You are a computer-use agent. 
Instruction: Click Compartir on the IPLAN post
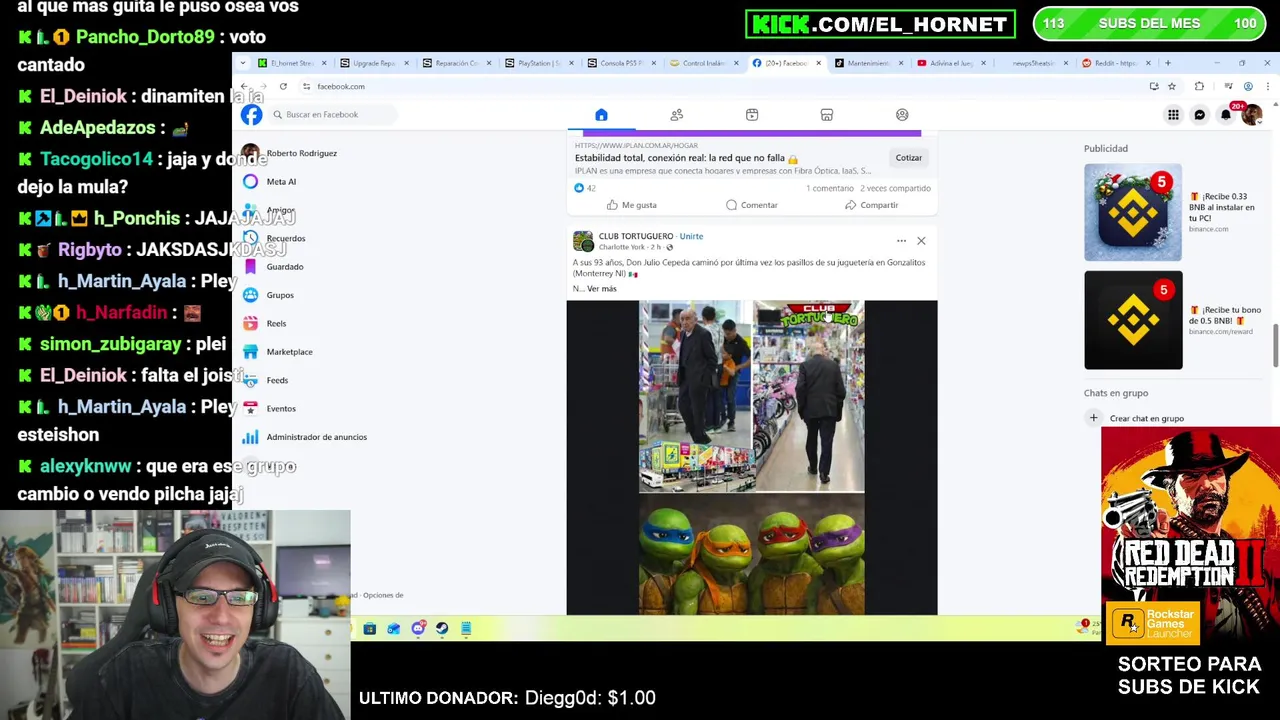tap(872, 205)
